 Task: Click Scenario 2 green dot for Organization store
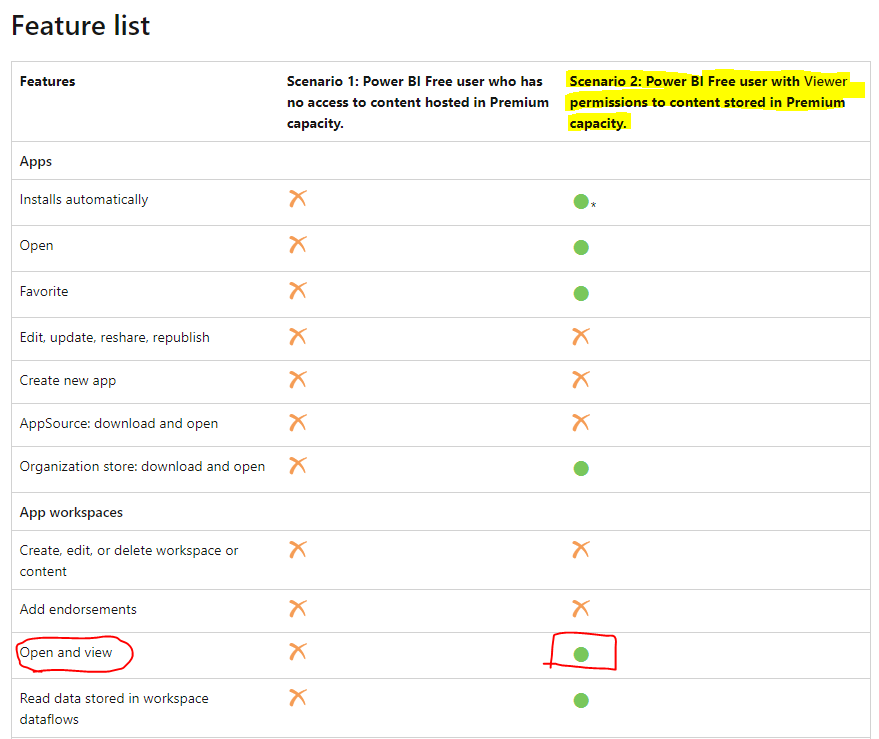coord(581,468)
